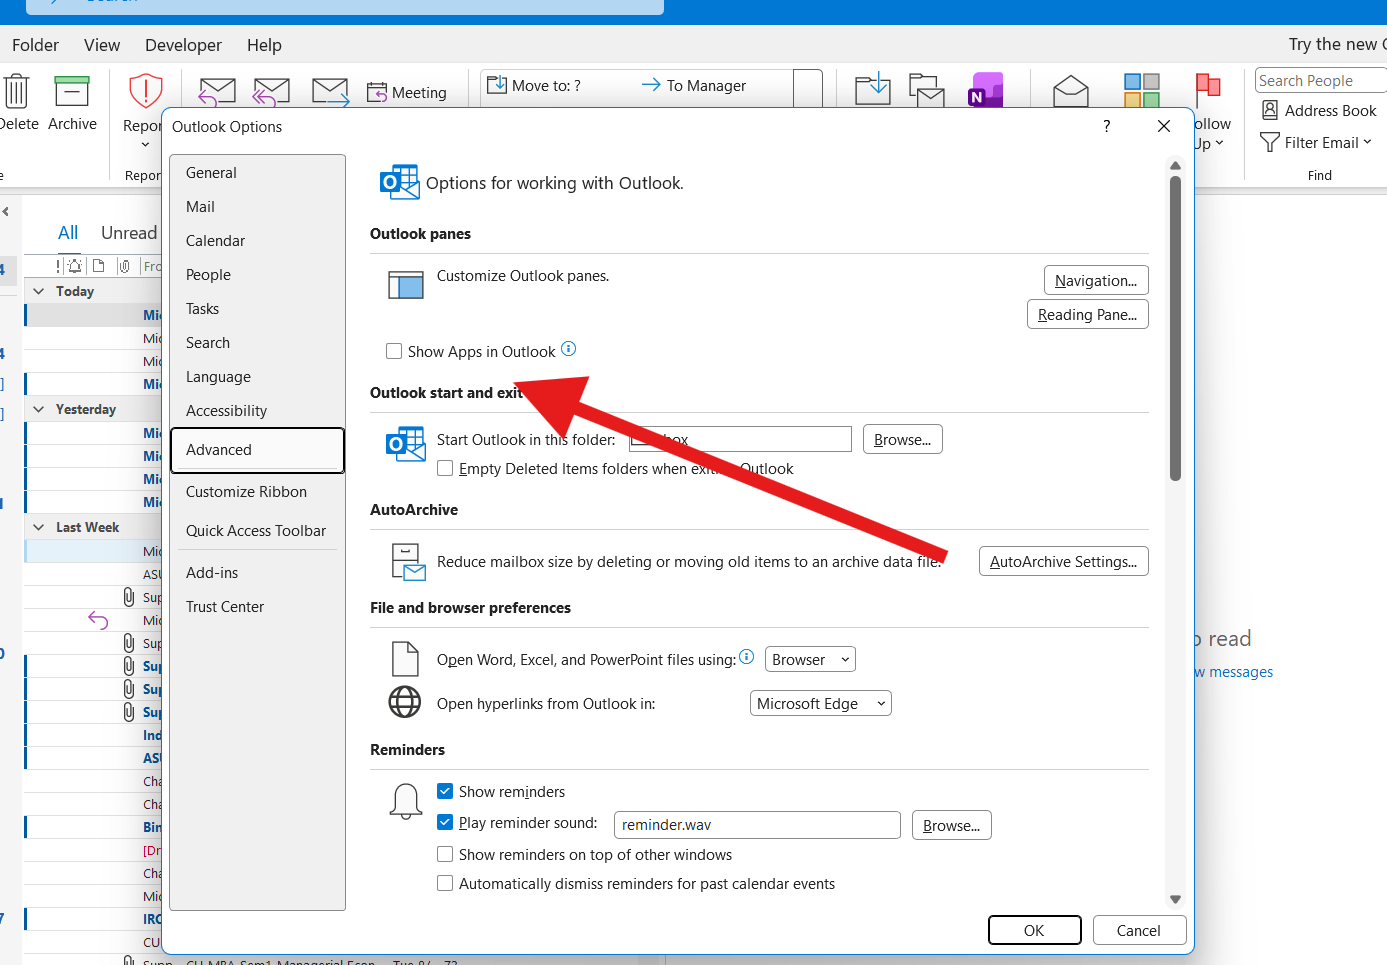Open Address Book
Viewport: 1387px width, 965px height.
[x=1319, y=110]
